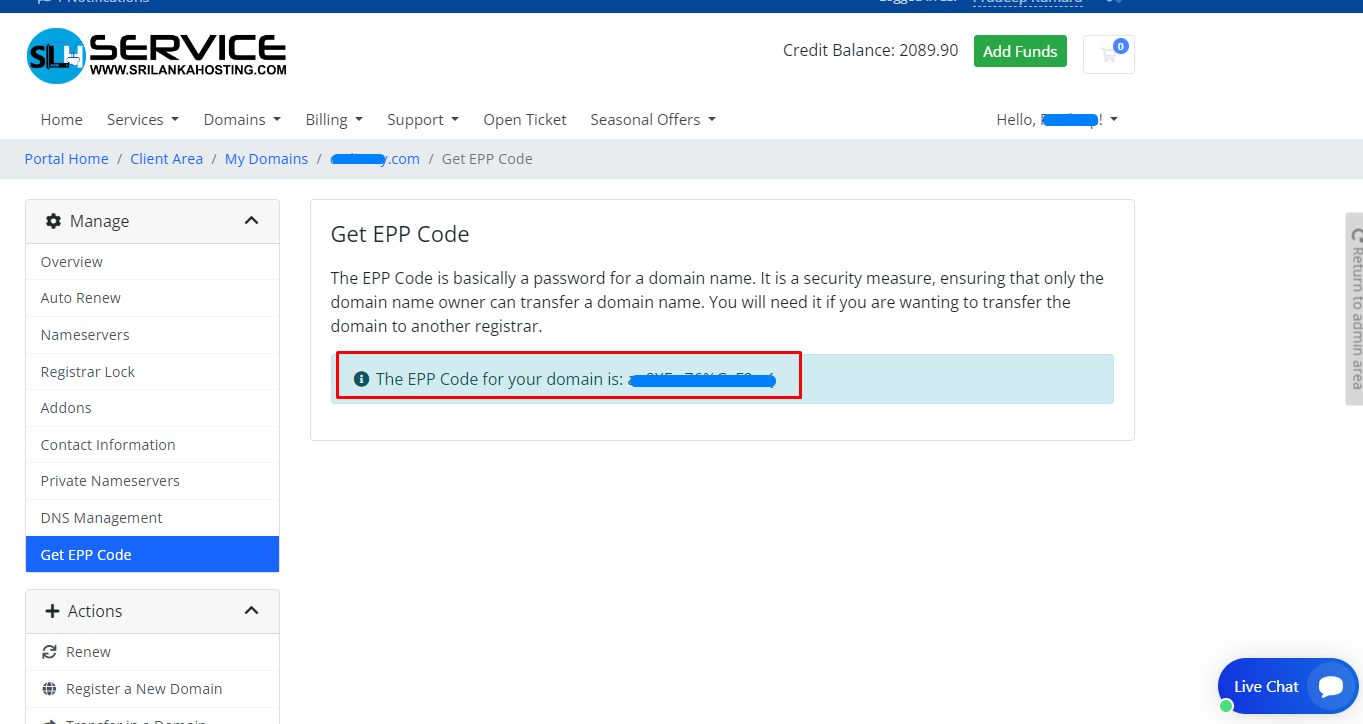Open the Services dropdown menu
This screenshot has width=1363, height=724.
142,120
